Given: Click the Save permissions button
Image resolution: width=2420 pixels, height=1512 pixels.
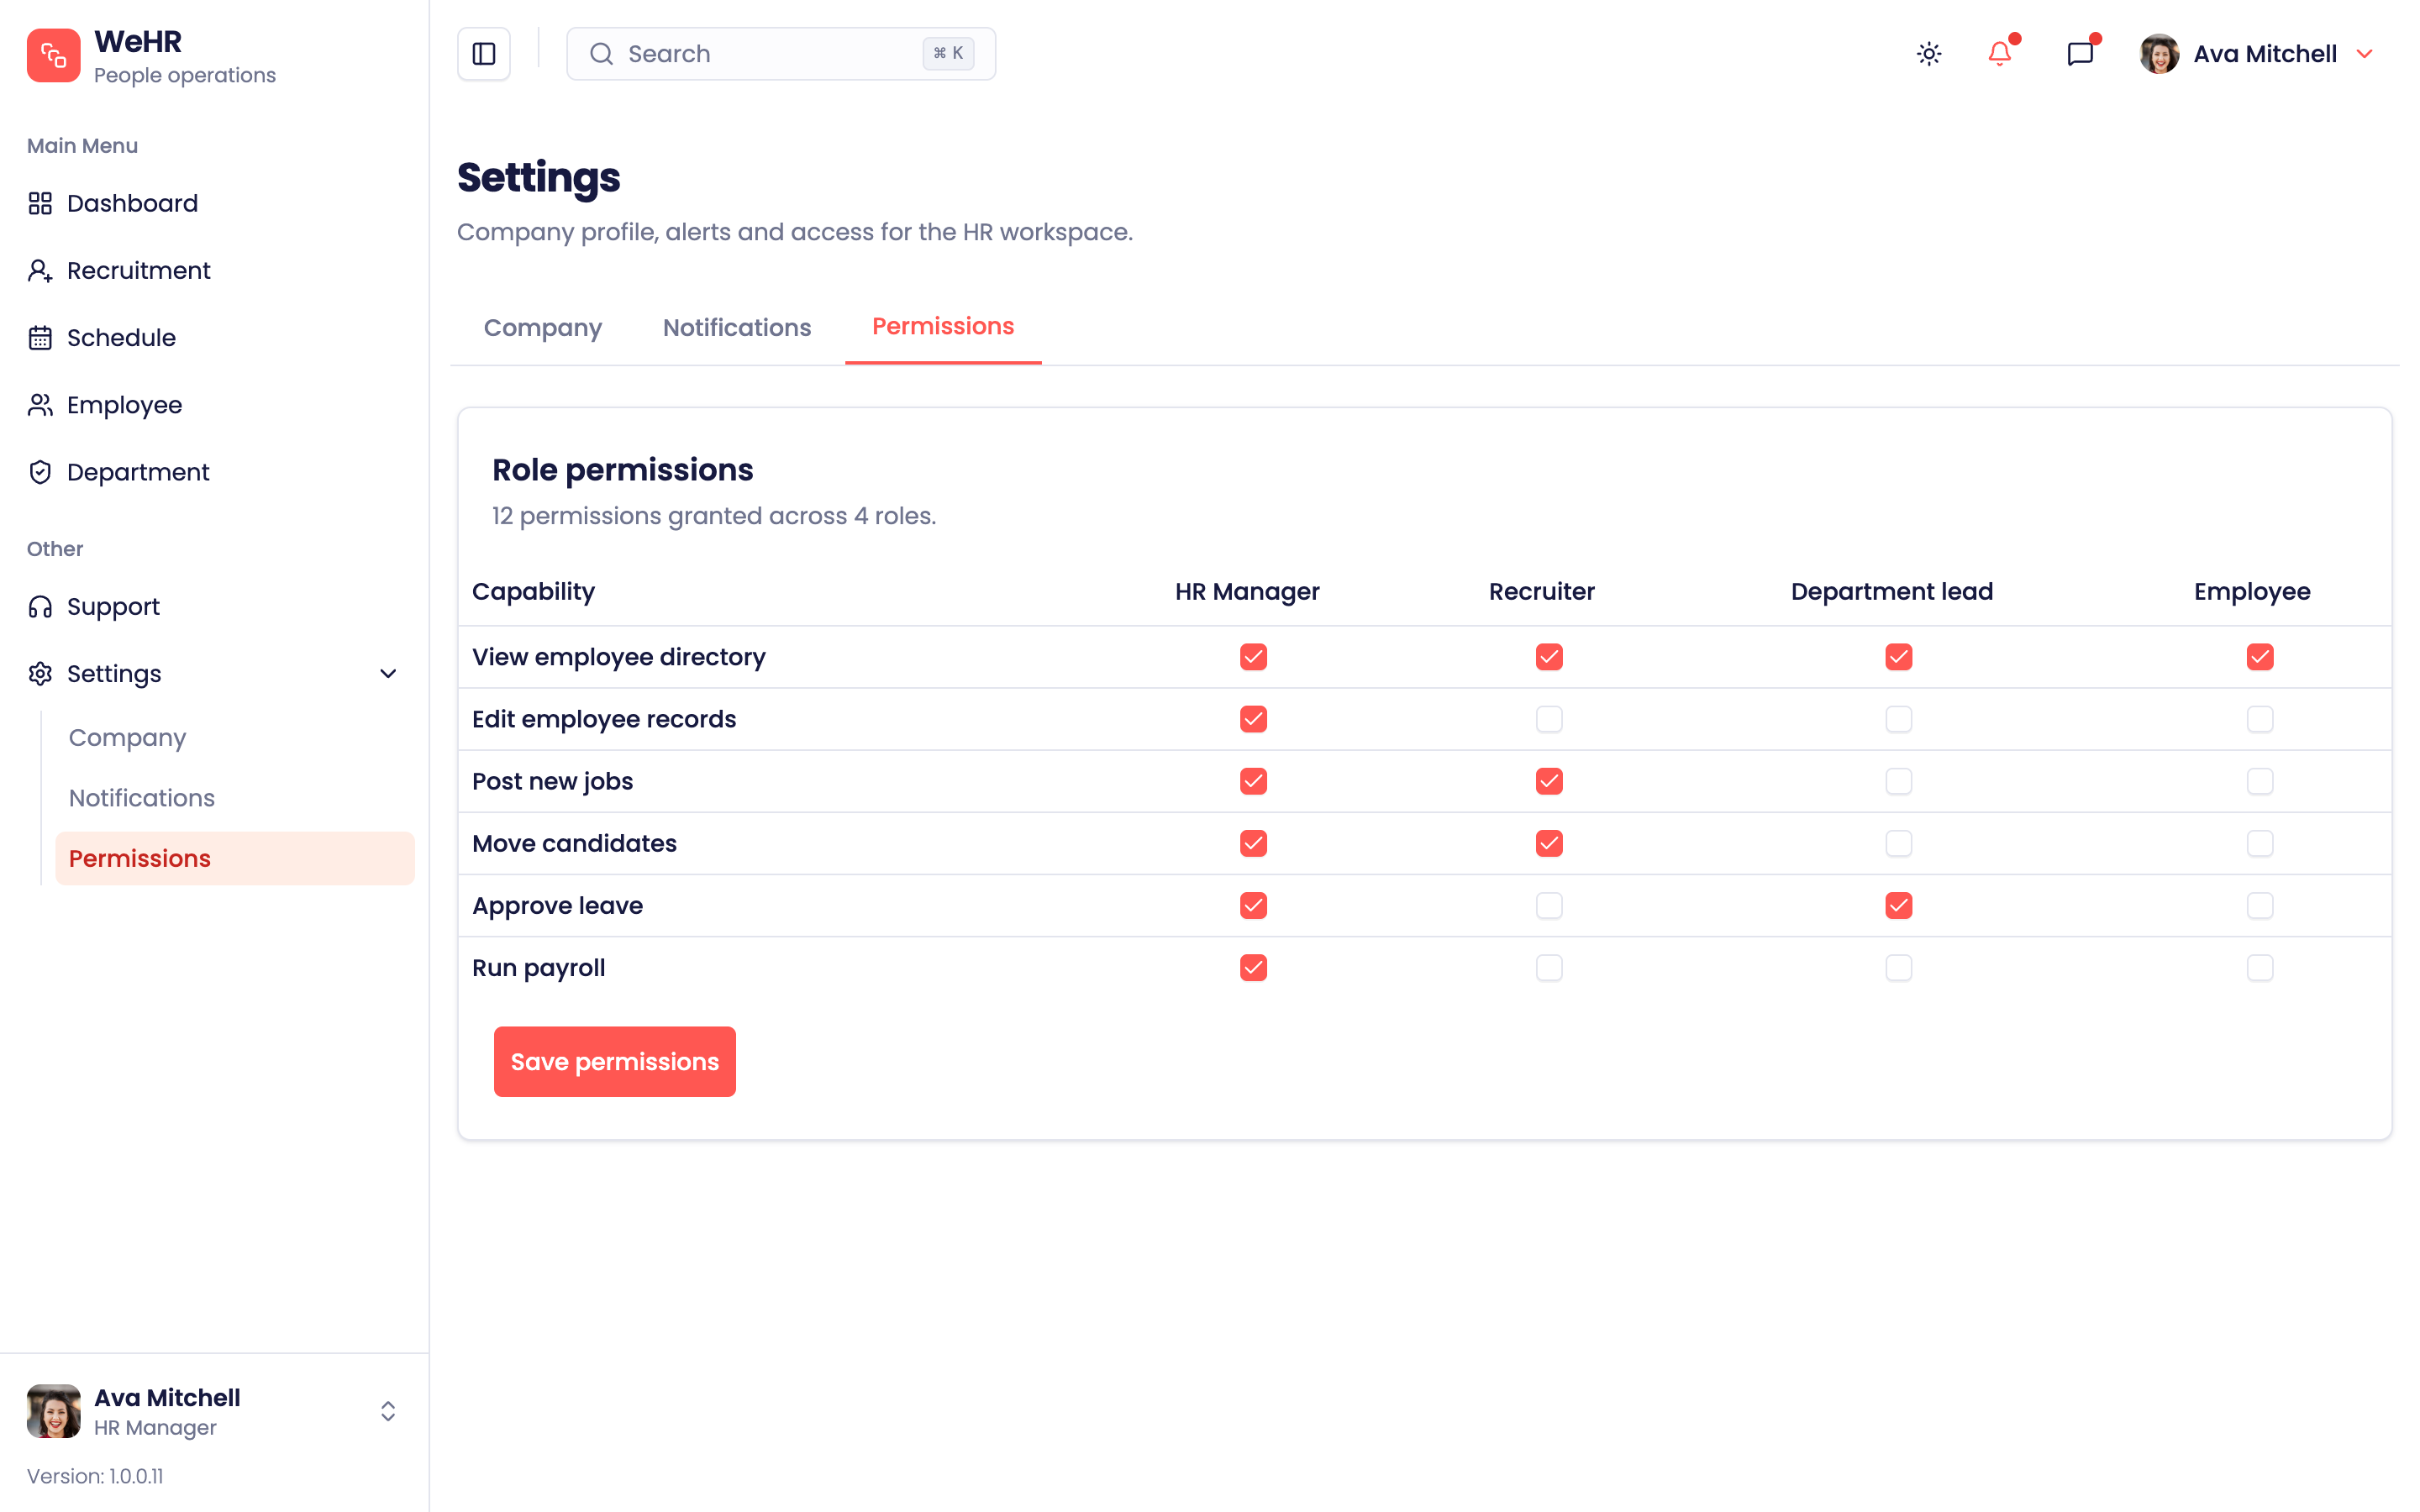Looking at the screenshot, I should [x=614, y=1062].
